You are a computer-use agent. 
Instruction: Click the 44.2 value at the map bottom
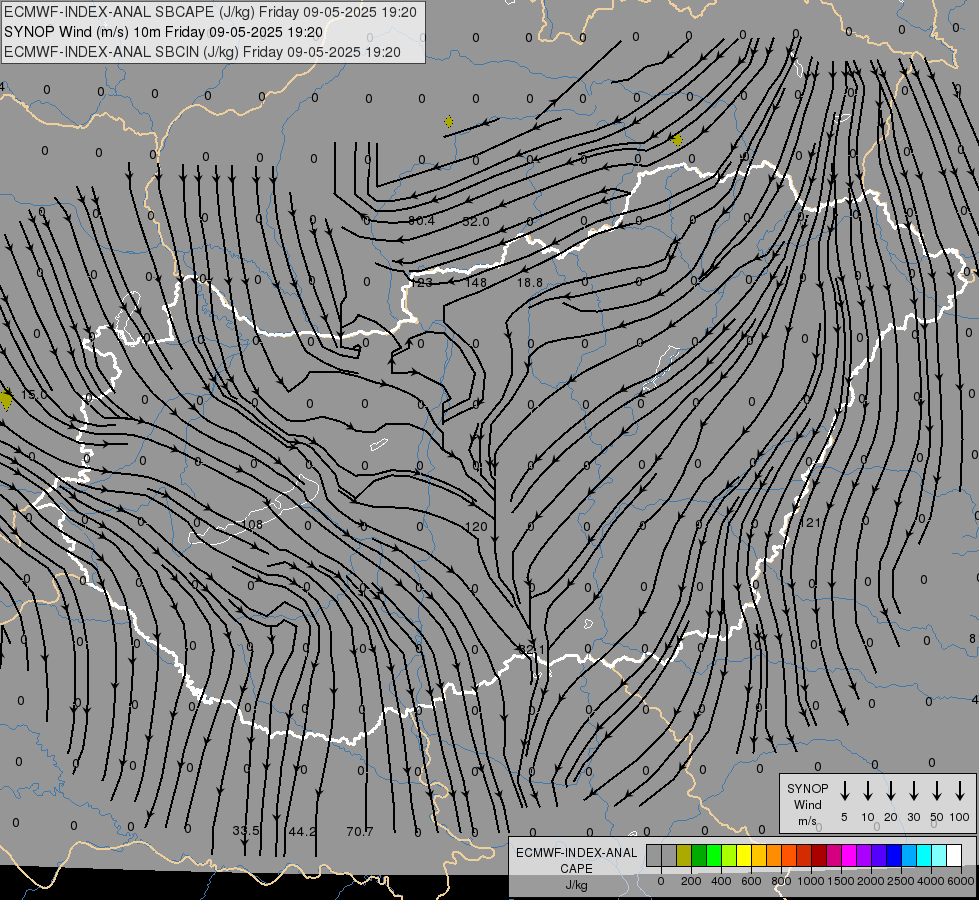click(x=302, y=831)
